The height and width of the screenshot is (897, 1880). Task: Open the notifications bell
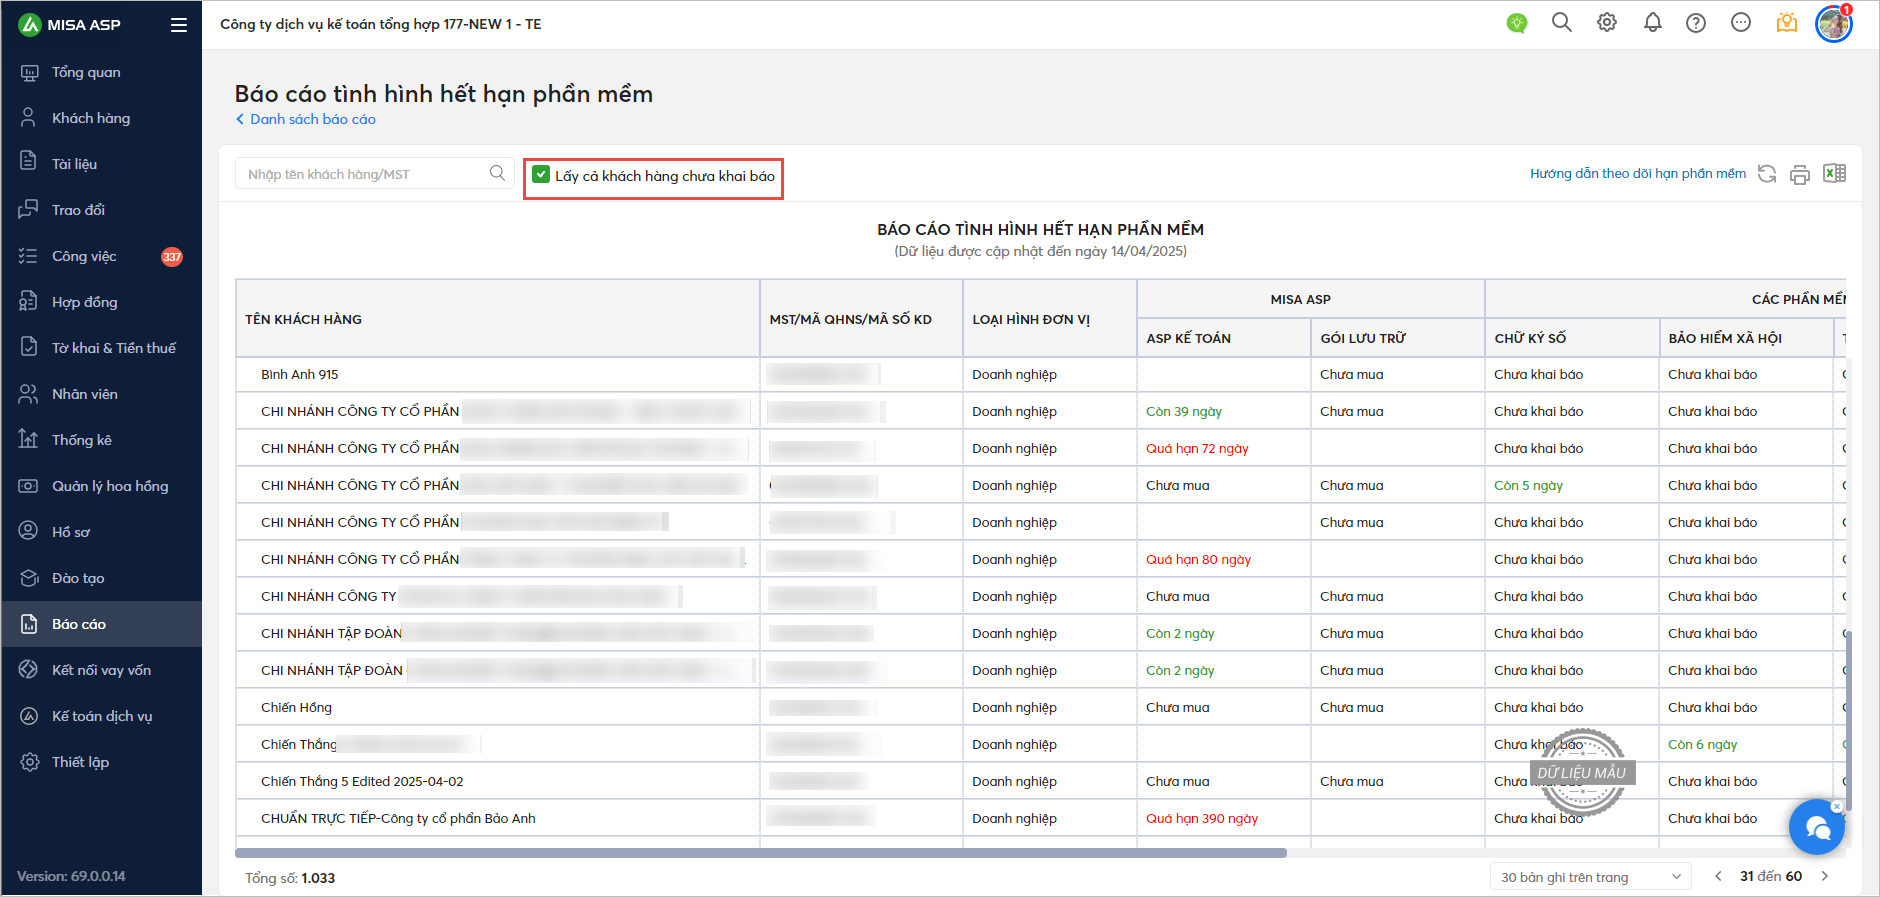tap(1652, 22)
